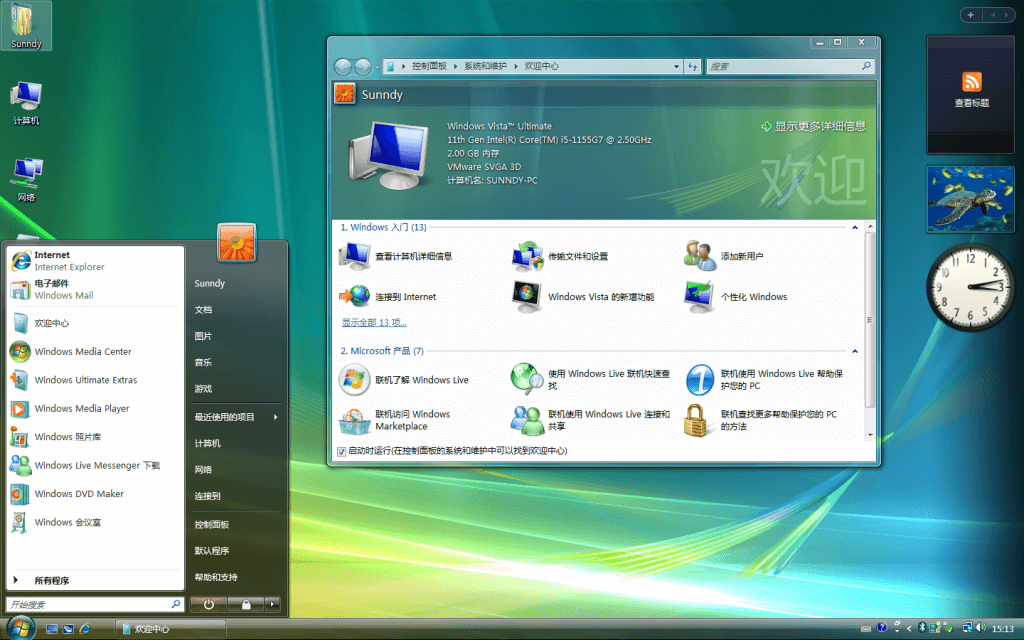The image size is (1024, 640).
Task: Select 个性化 Windows item
Action: tap(736, 296)
